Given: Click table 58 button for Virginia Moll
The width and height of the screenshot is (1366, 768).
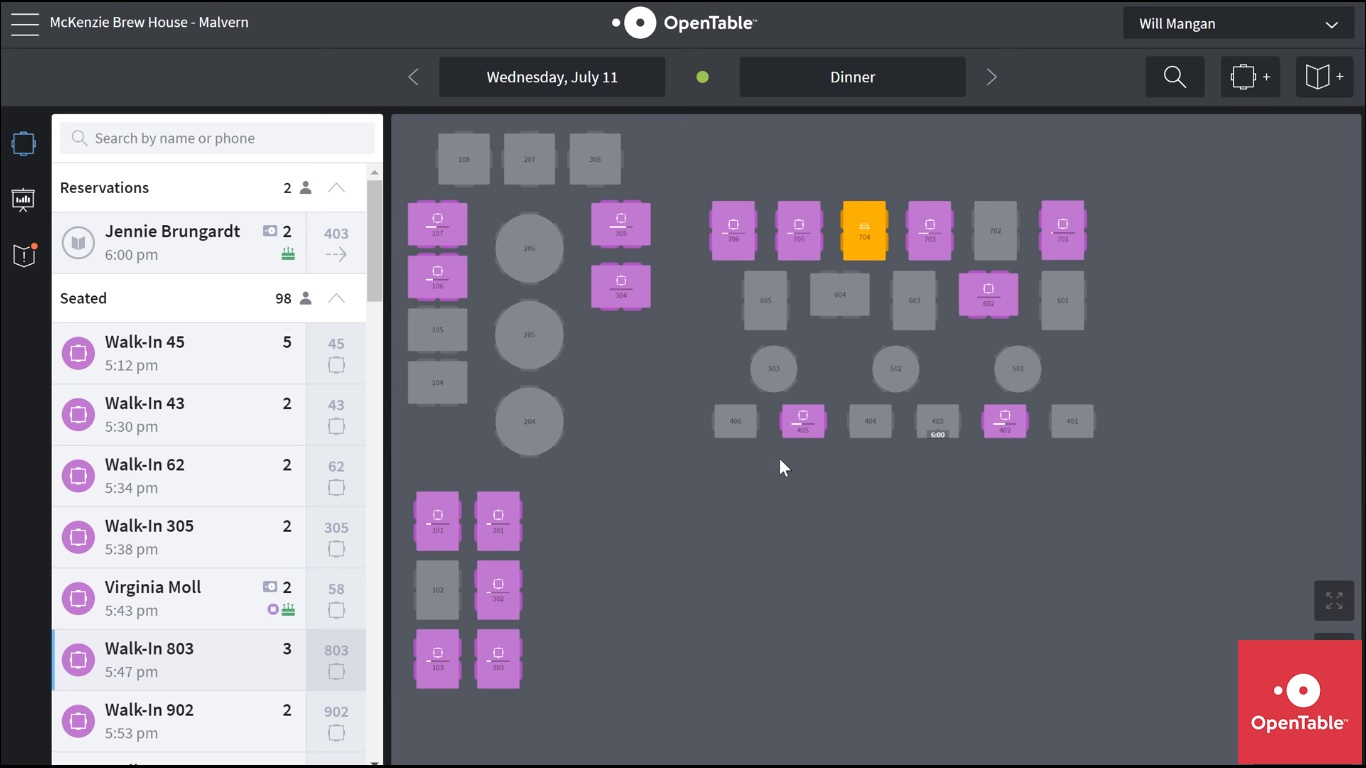Looking at the screenshot, I should pos(336,599).
